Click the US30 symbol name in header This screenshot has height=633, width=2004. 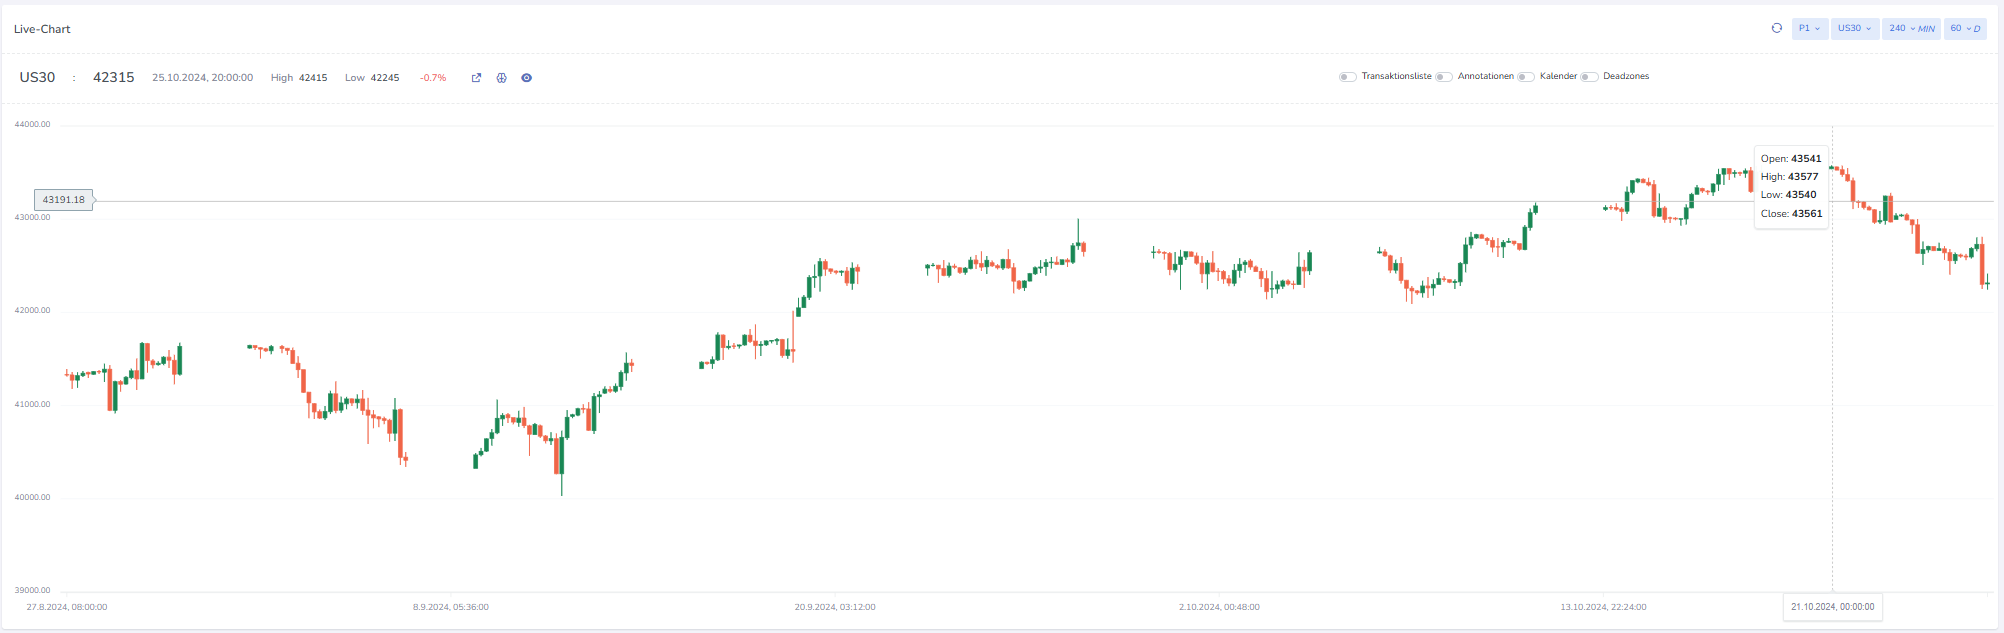pos(37,77)
